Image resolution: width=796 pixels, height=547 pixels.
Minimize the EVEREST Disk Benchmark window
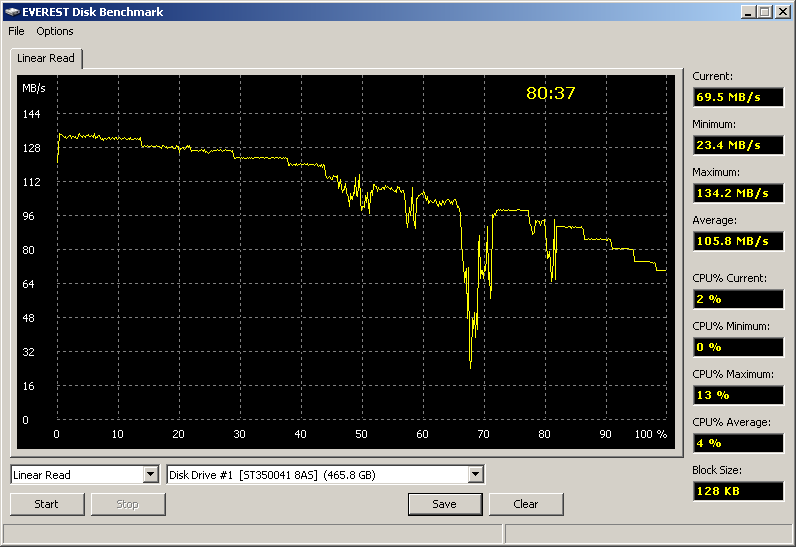tap(748, 12)
